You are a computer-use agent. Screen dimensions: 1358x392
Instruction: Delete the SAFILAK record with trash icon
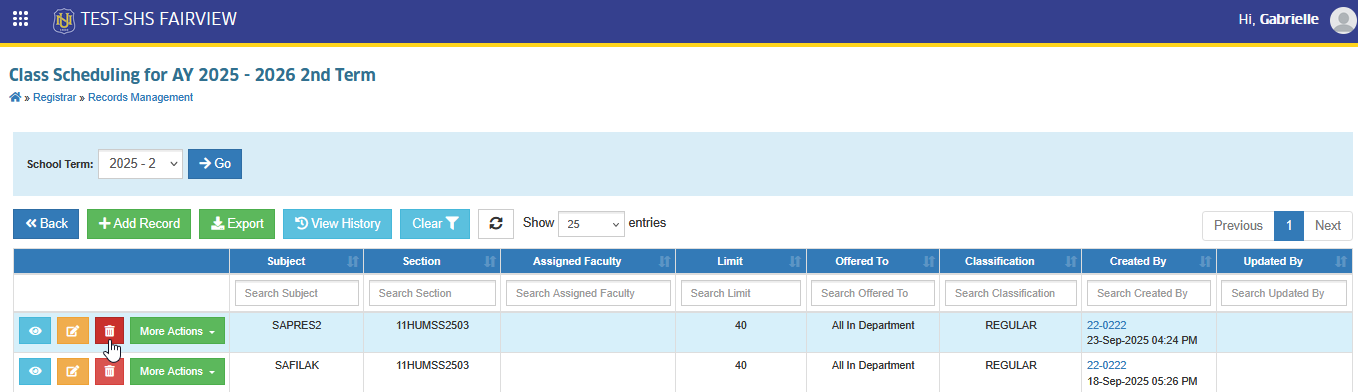(x=110, y=371)
